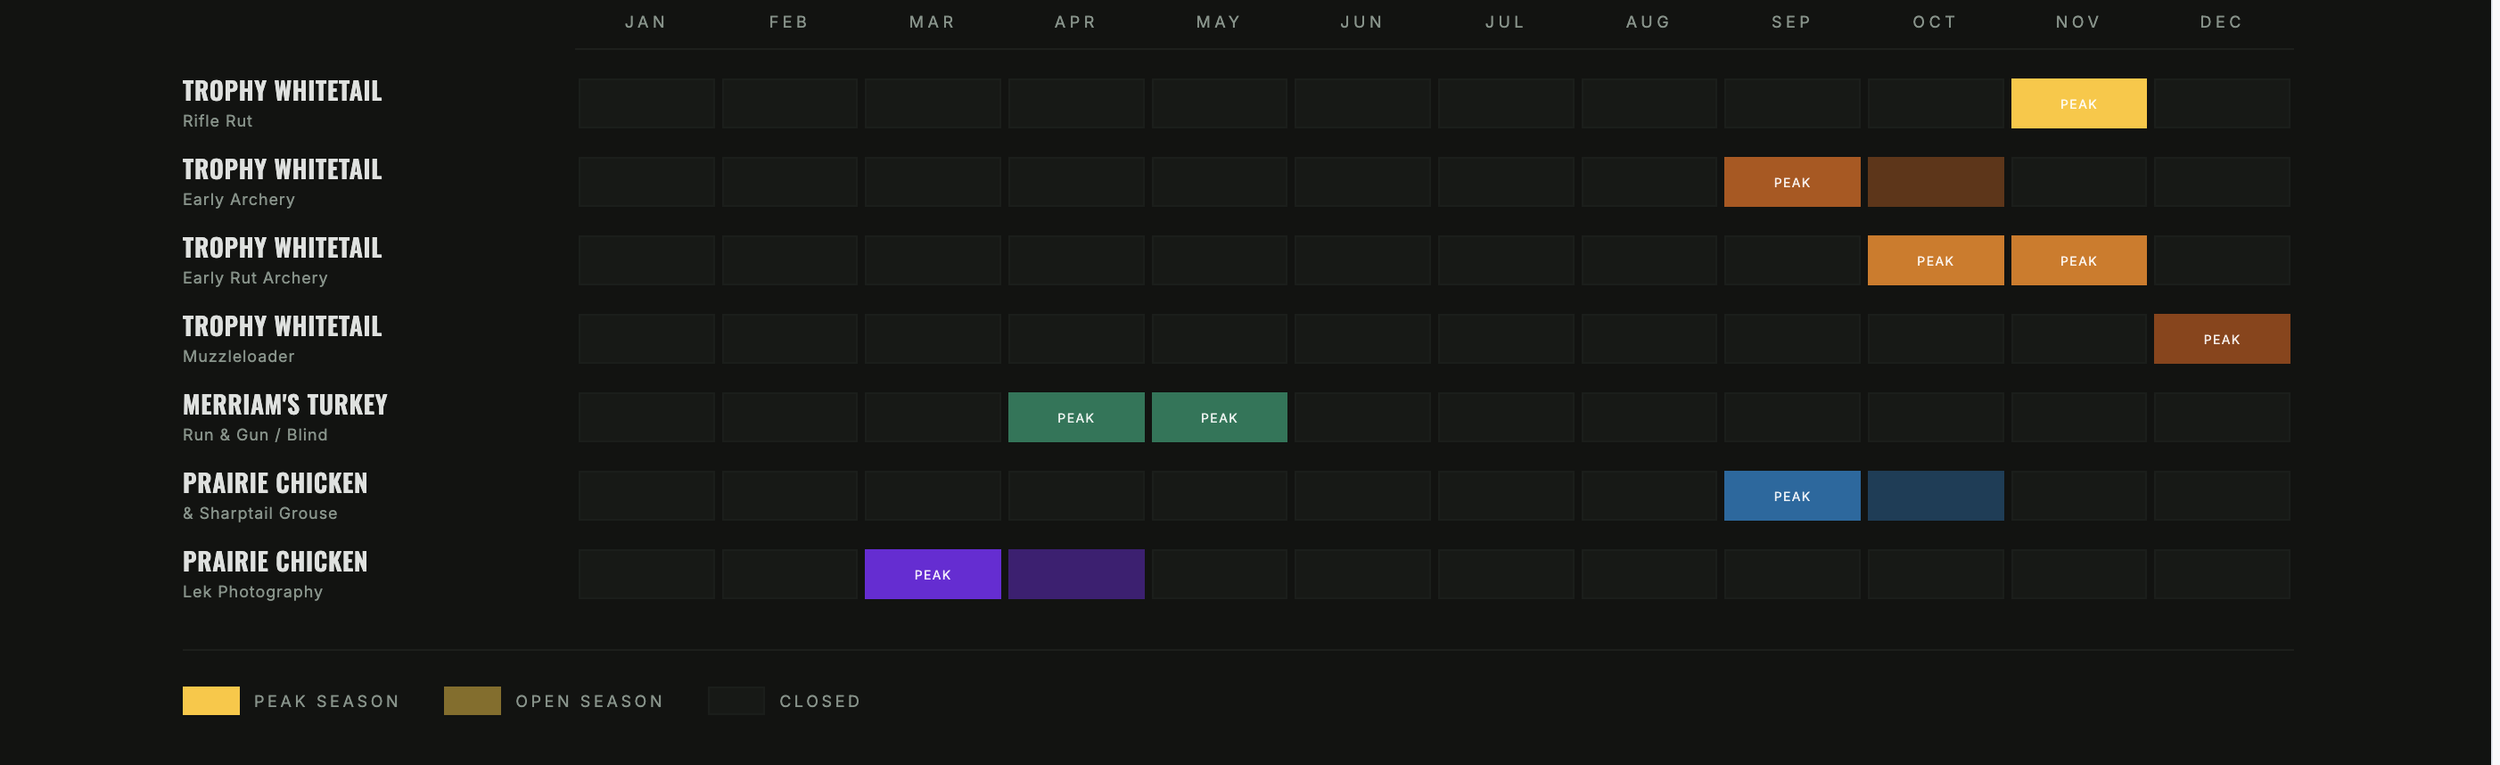
Task: Click the closed March cell for Merriam's Turkey
Action: 932,417
